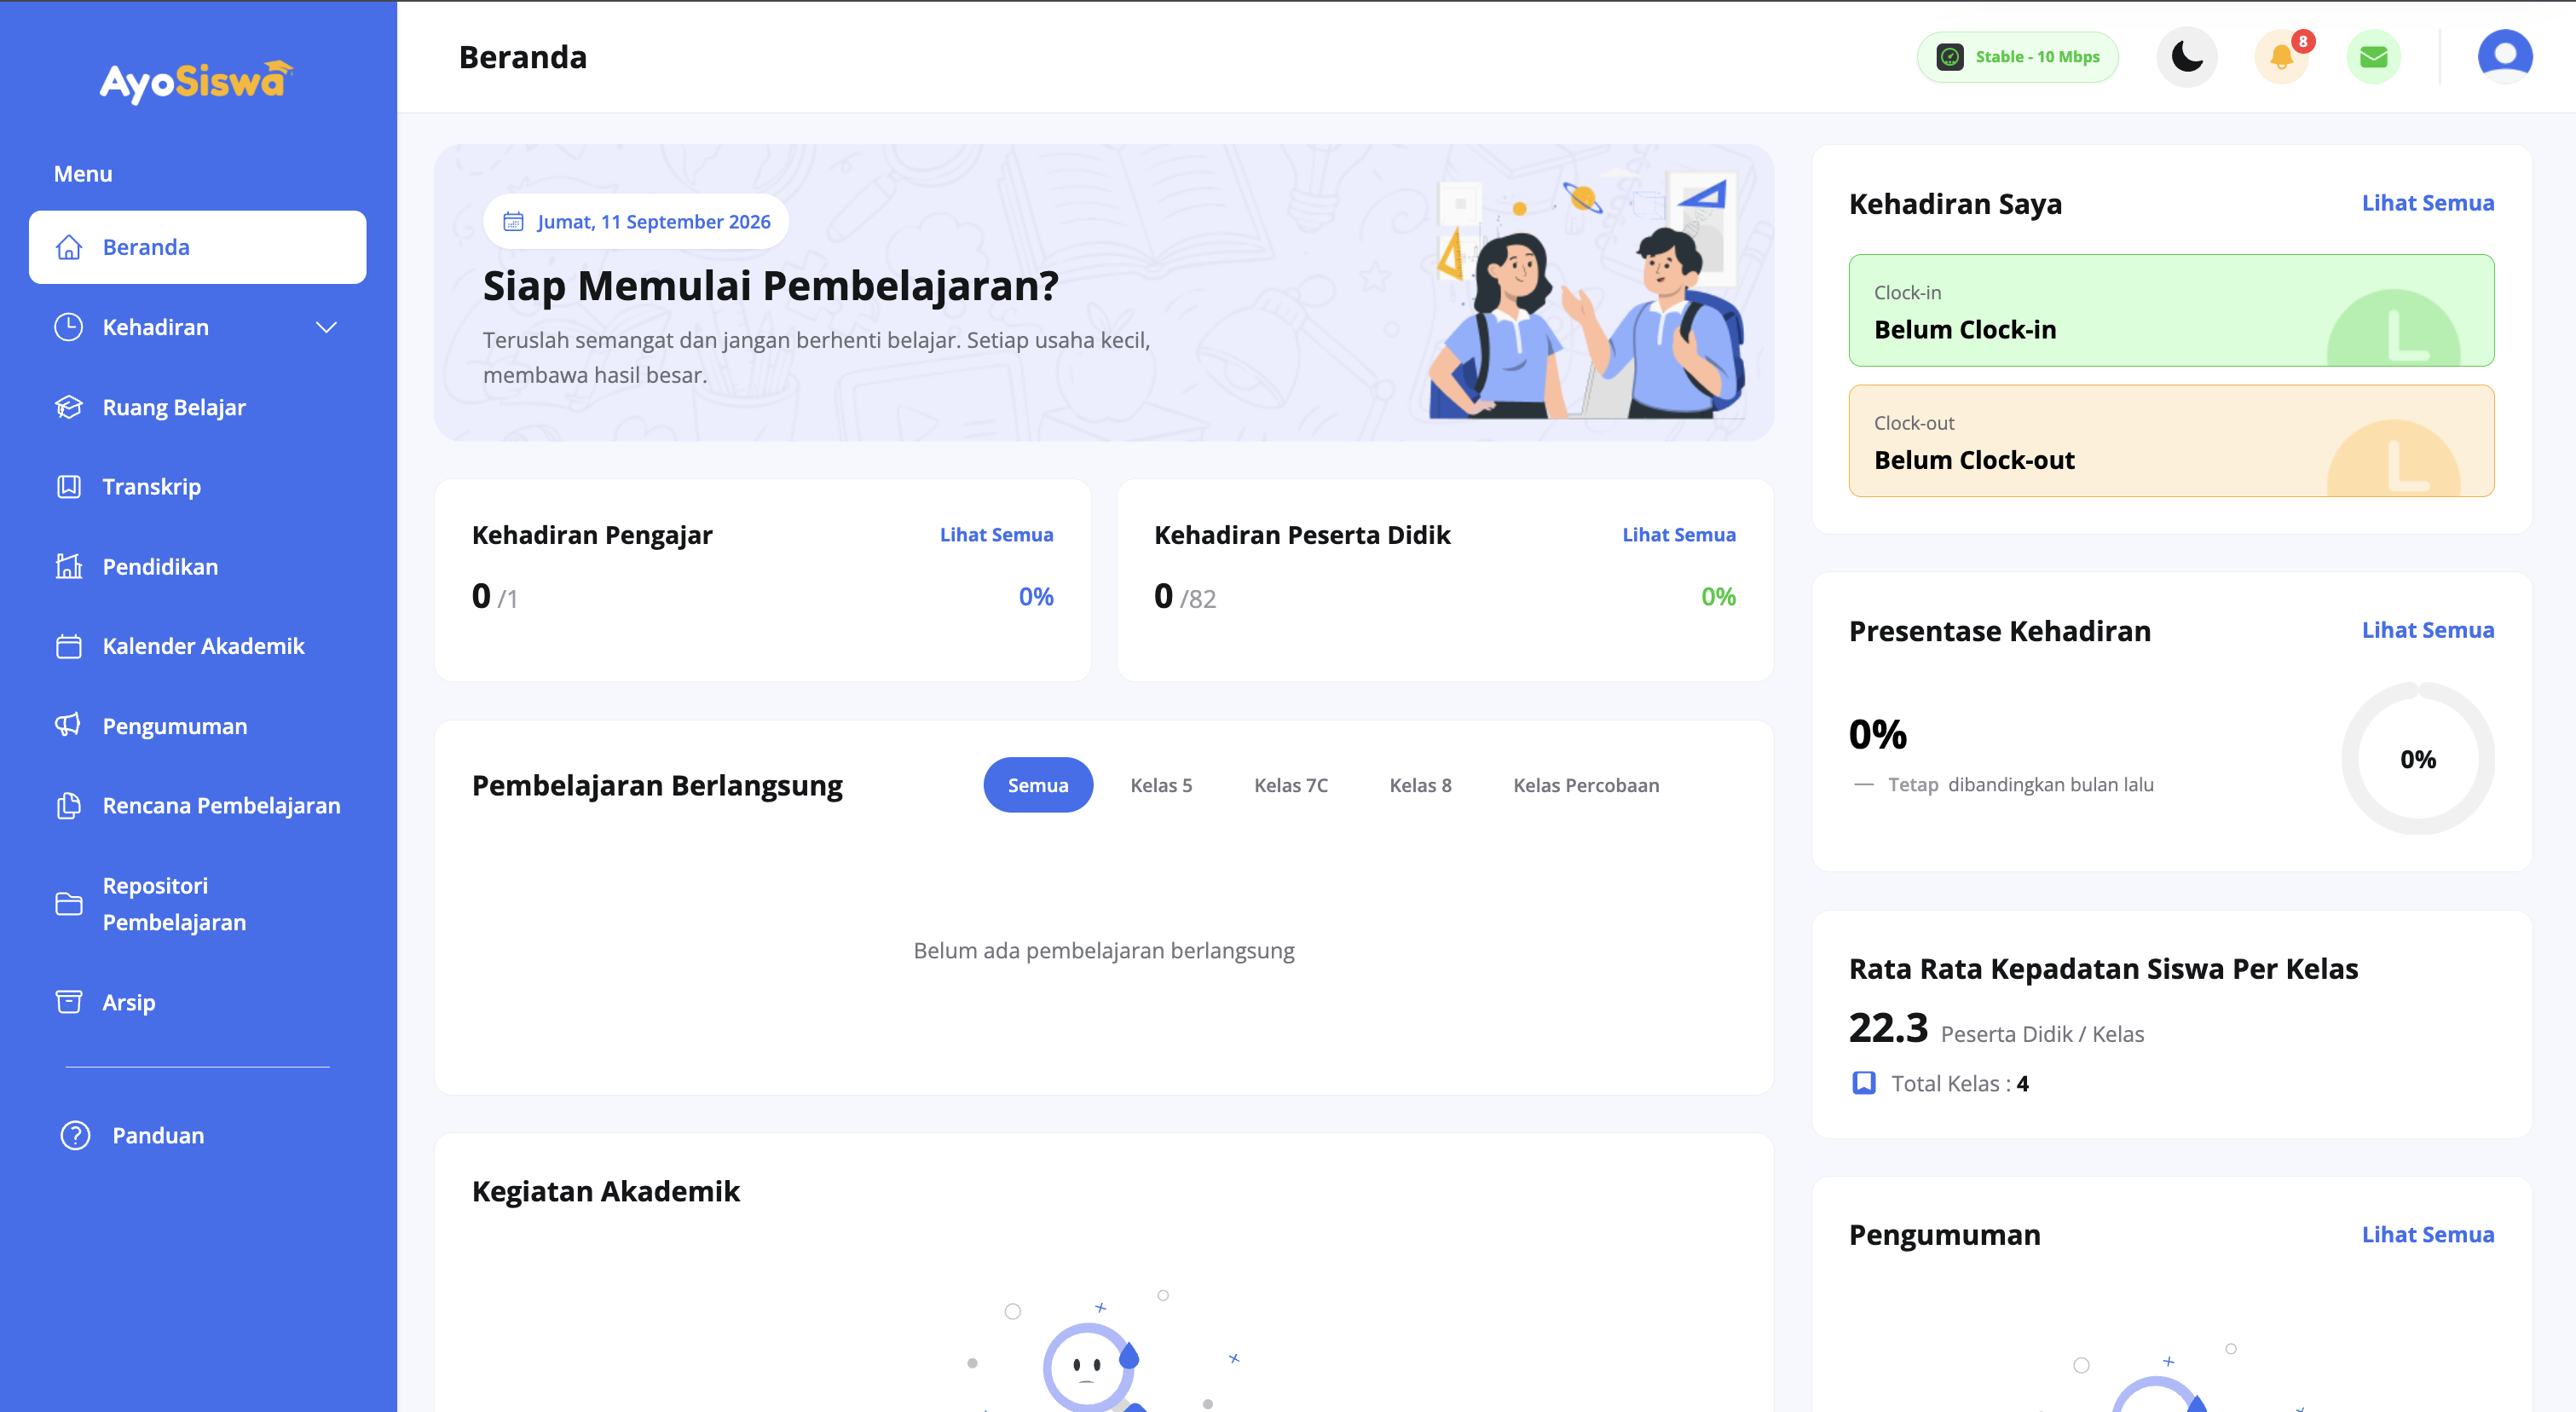Select the Kelas 5 tab
This screenshot has height=1412, width=2576.
[x=1161, y=785]
